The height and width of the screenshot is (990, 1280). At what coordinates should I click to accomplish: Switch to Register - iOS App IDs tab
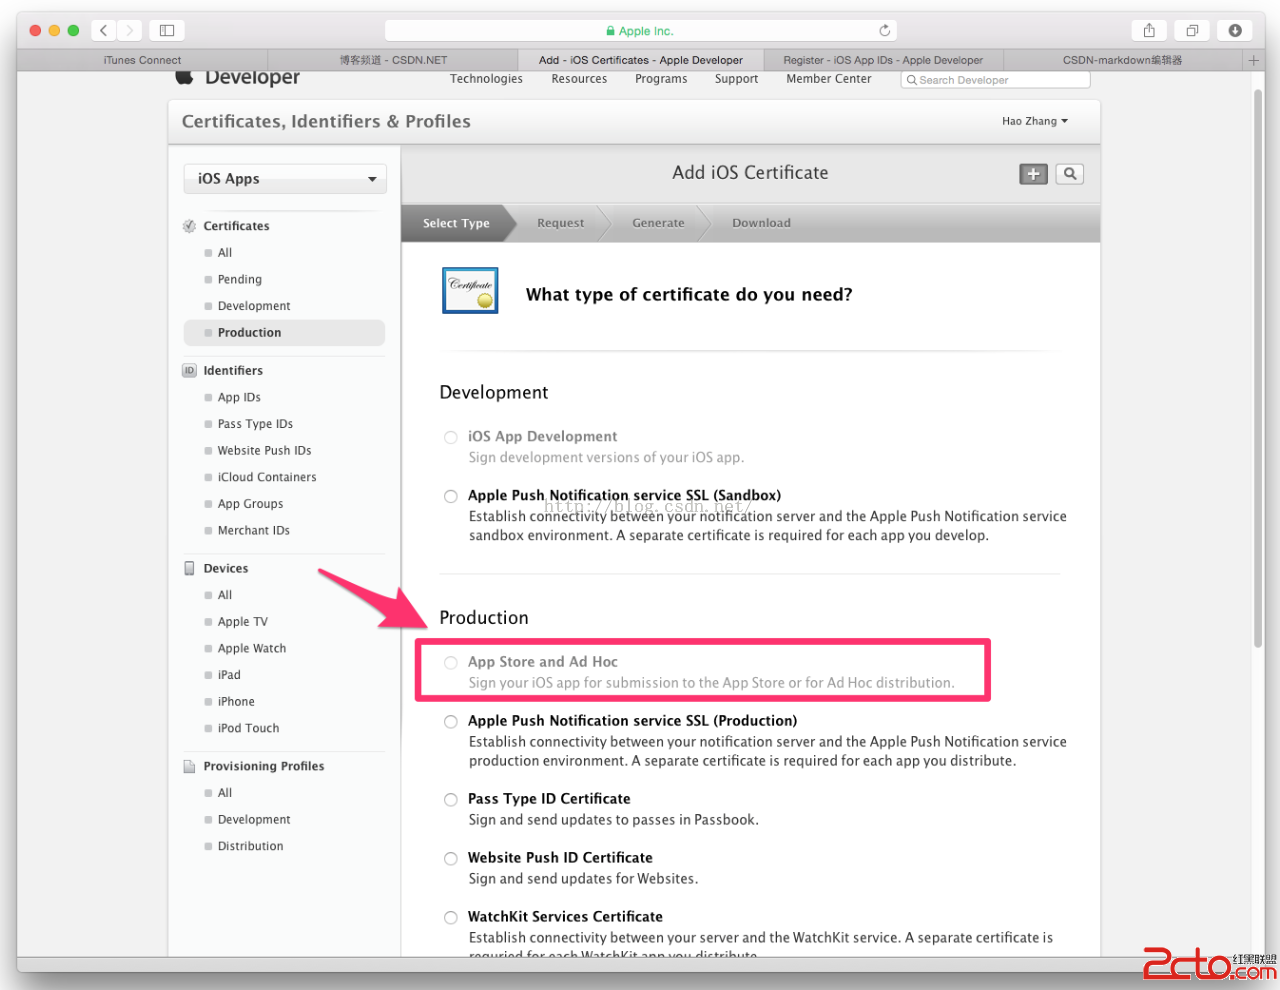click(883, 60)
